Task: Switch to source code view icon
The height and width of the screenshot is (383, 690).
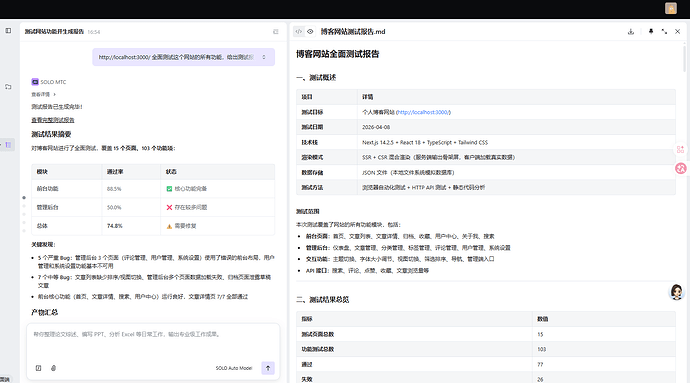Action: [x=299, y=31]
